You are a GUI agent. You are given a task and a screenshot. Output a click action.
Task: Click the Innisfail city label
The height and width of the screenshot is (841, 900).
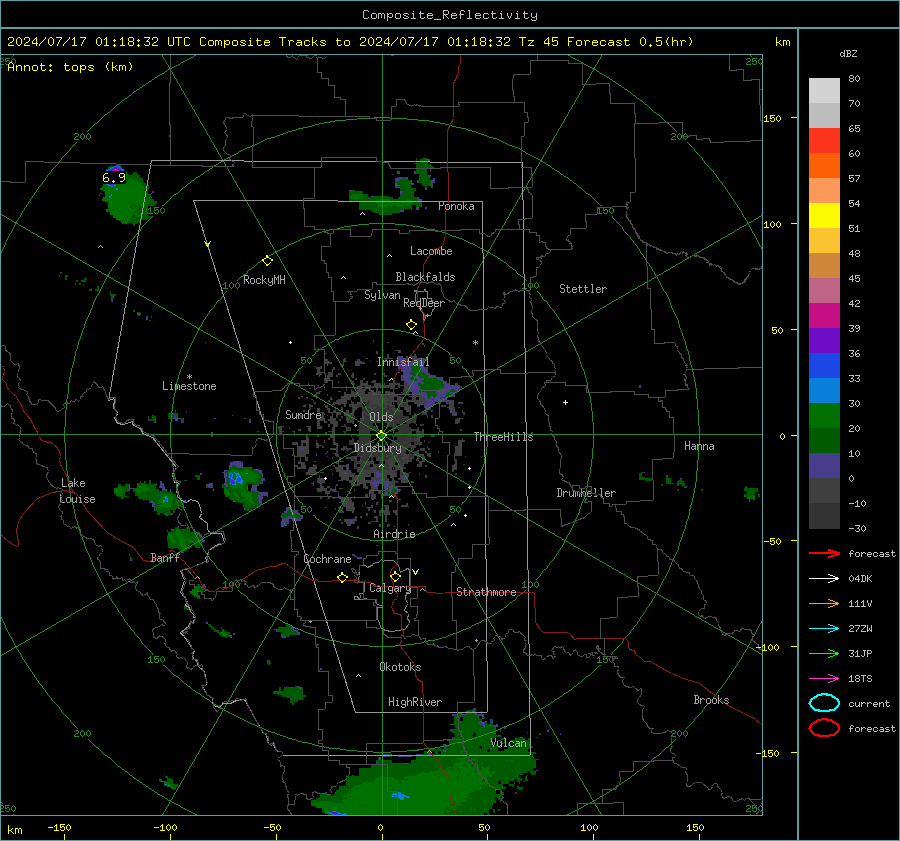pyautogui.click(x=403, y=362)
